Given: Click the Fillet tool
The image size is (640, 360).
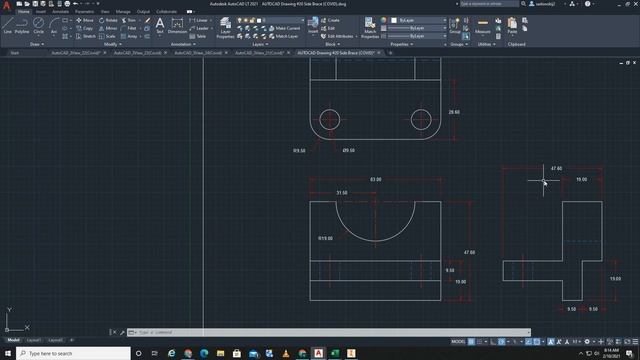Looking at the screenshot, I should point(129,28).
